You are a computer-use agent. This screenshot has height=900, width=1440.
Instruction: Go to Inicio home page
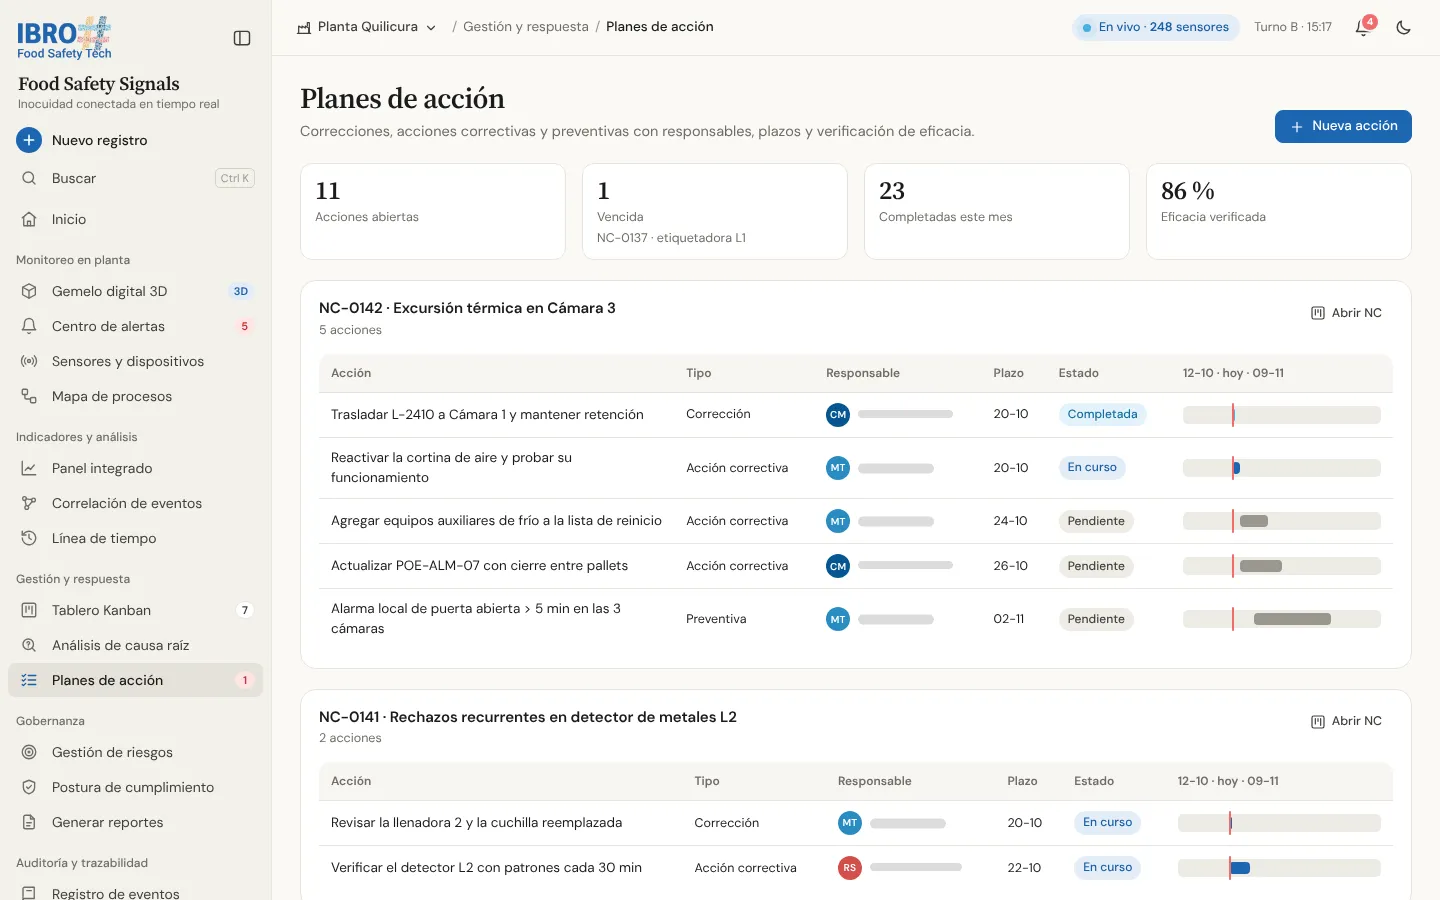[x=136, y=219]
